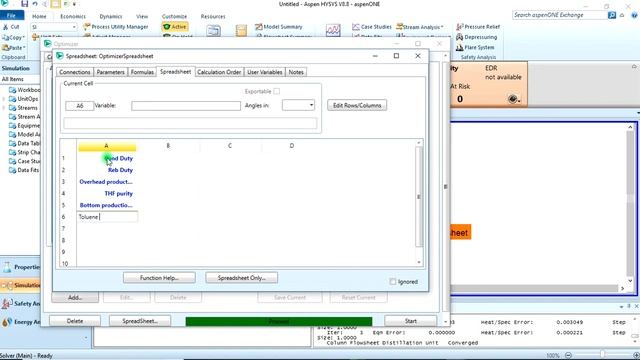Open the EDR status dropdown icon
This screenshot has height=360, width=640.
coord(513,99)
